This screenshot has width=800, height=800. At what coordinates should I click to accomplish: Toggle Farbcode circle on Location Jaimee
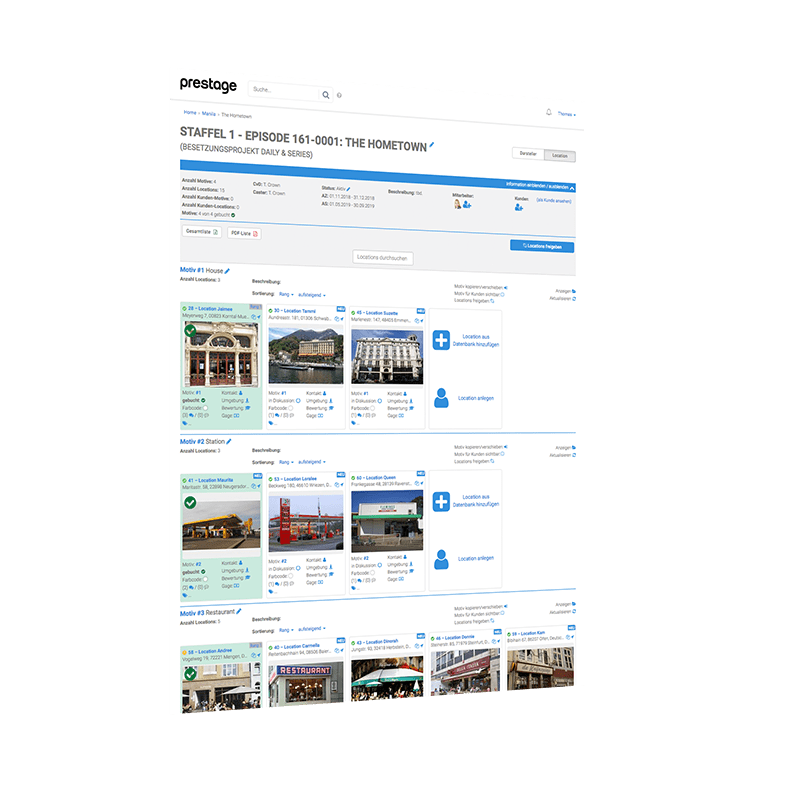click(205, 408)
